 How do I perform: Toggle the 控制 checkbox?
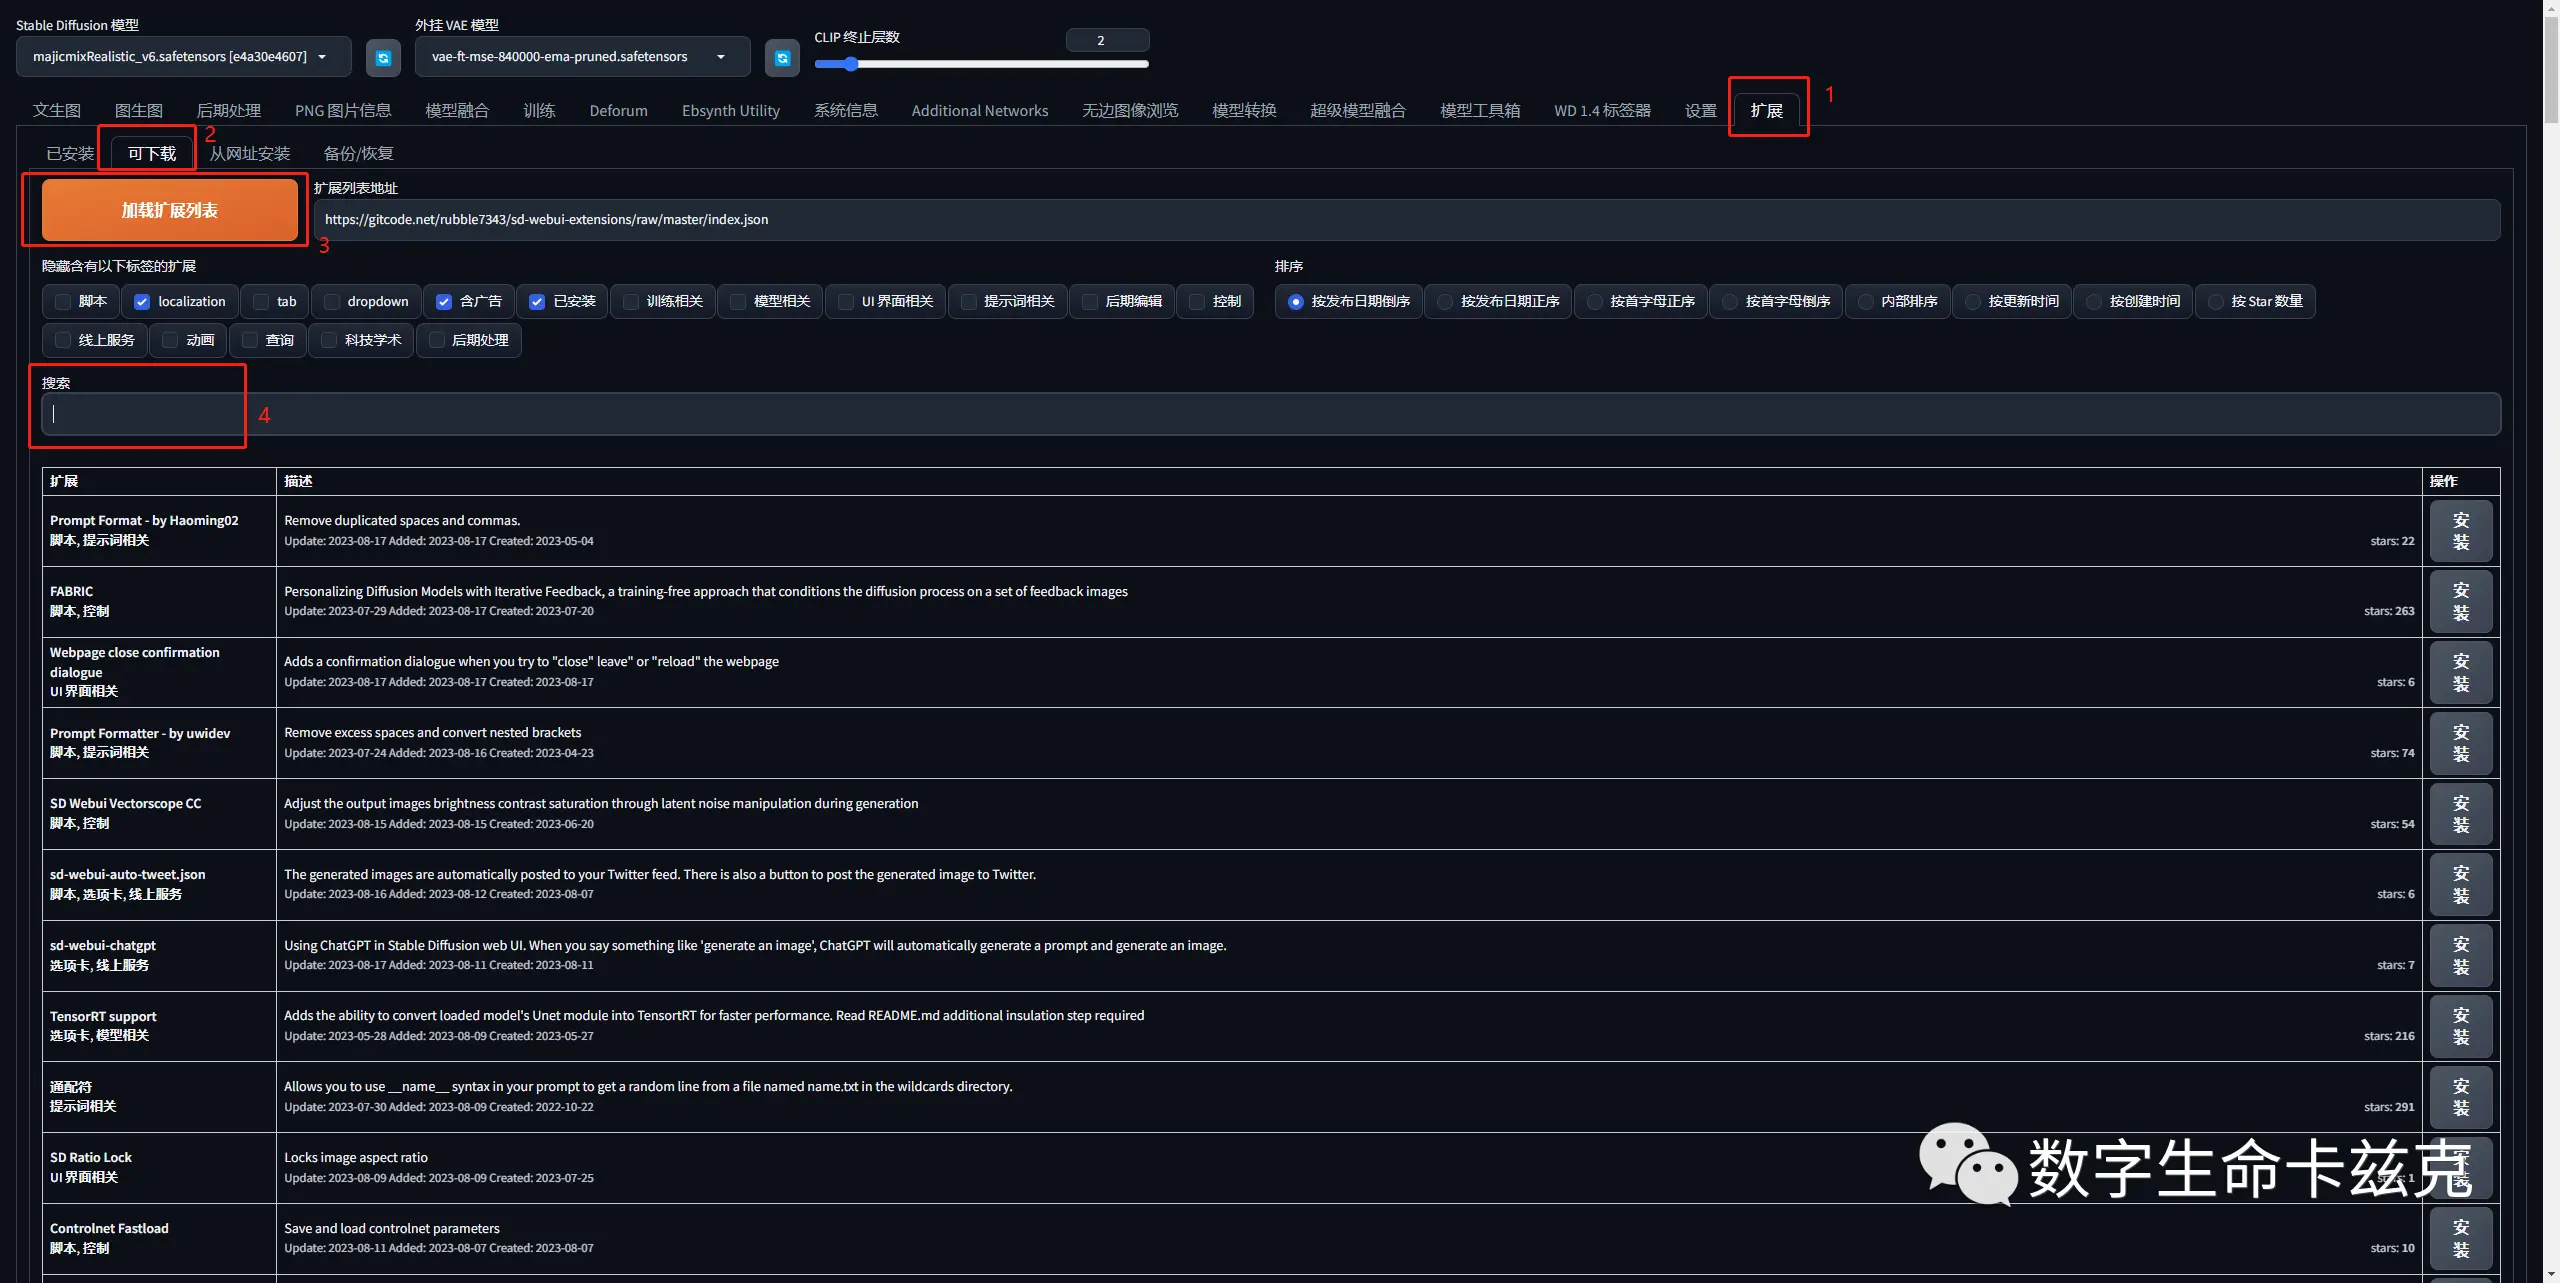point(1197,302)
